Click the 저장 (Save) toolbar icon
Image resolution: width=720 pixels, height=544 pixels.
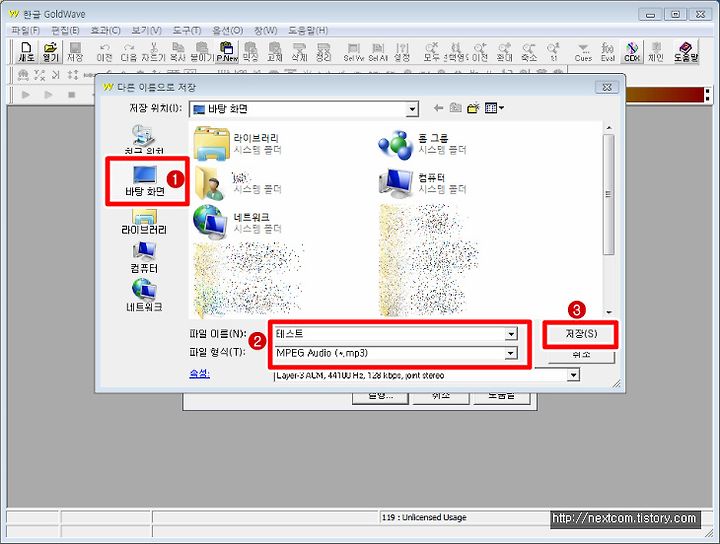[x=75, y=51]
